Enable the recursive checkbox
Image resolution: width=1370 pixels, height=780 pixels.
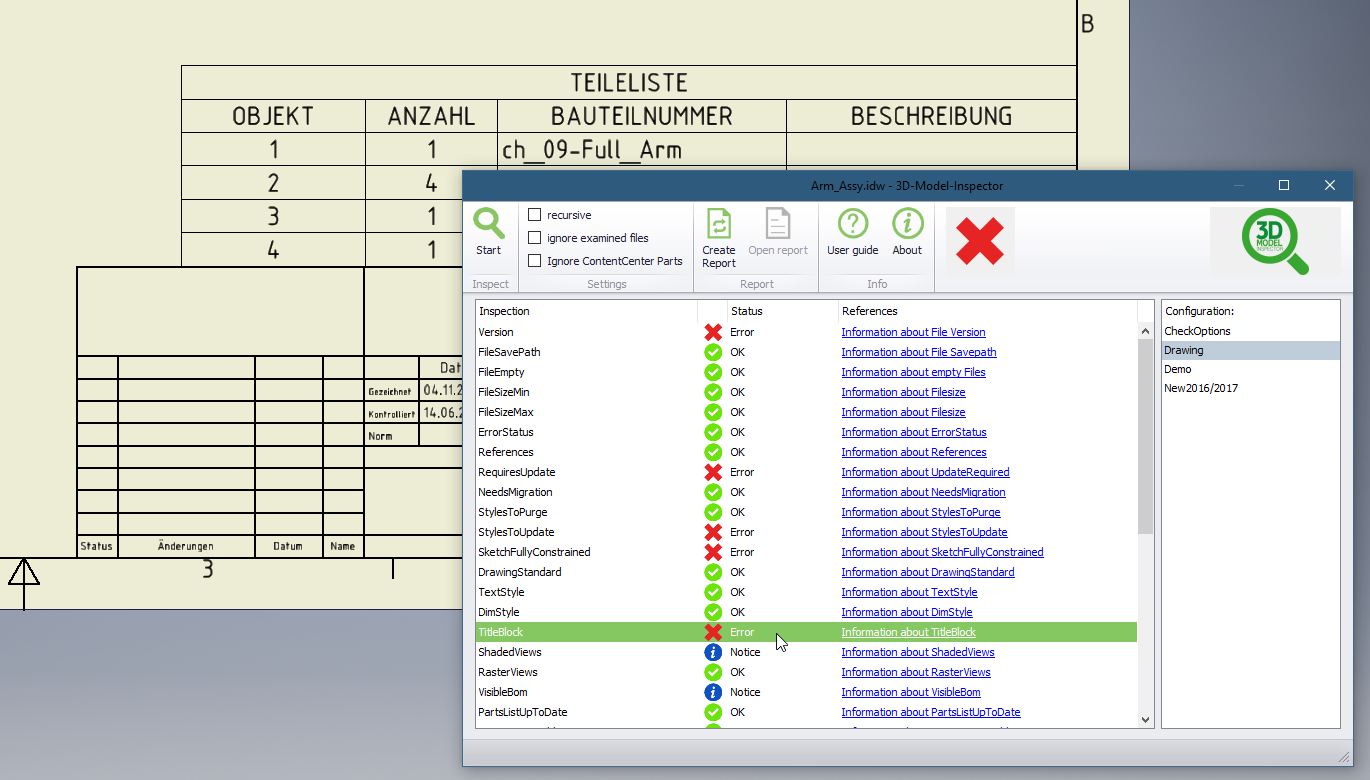pos(535,215)
